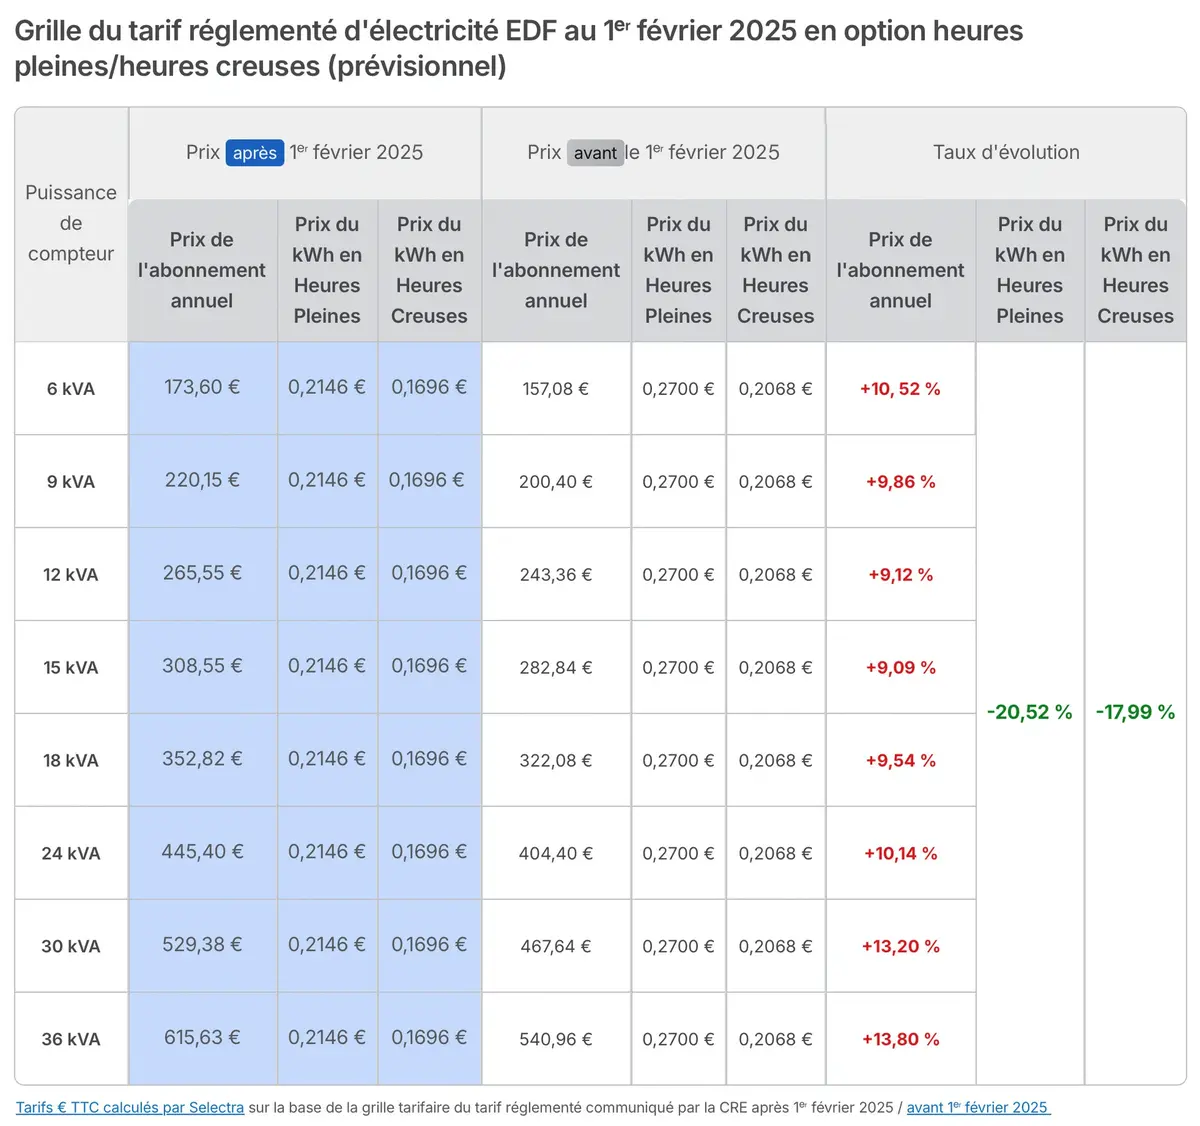
Task: Select the 9 kVA row header
Action: click(70, 481)
